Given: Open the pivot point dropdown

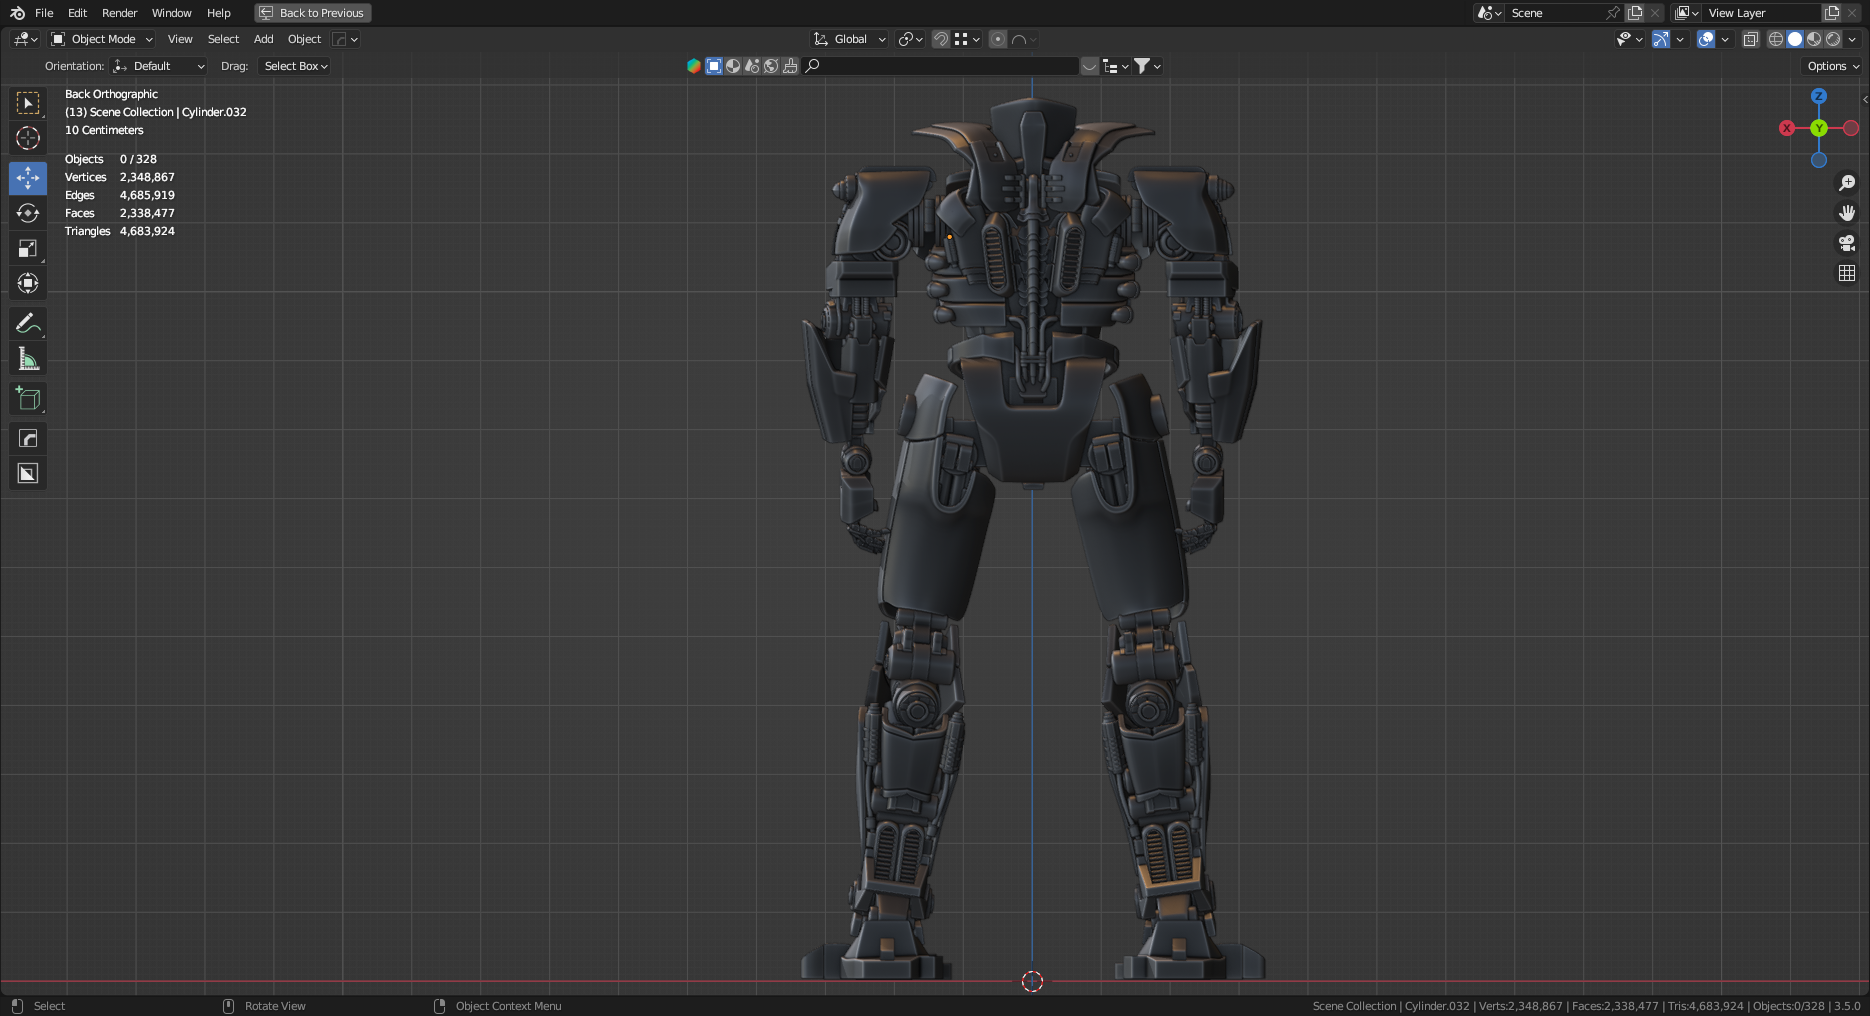Looking at the screenshot, I should 910,39.
